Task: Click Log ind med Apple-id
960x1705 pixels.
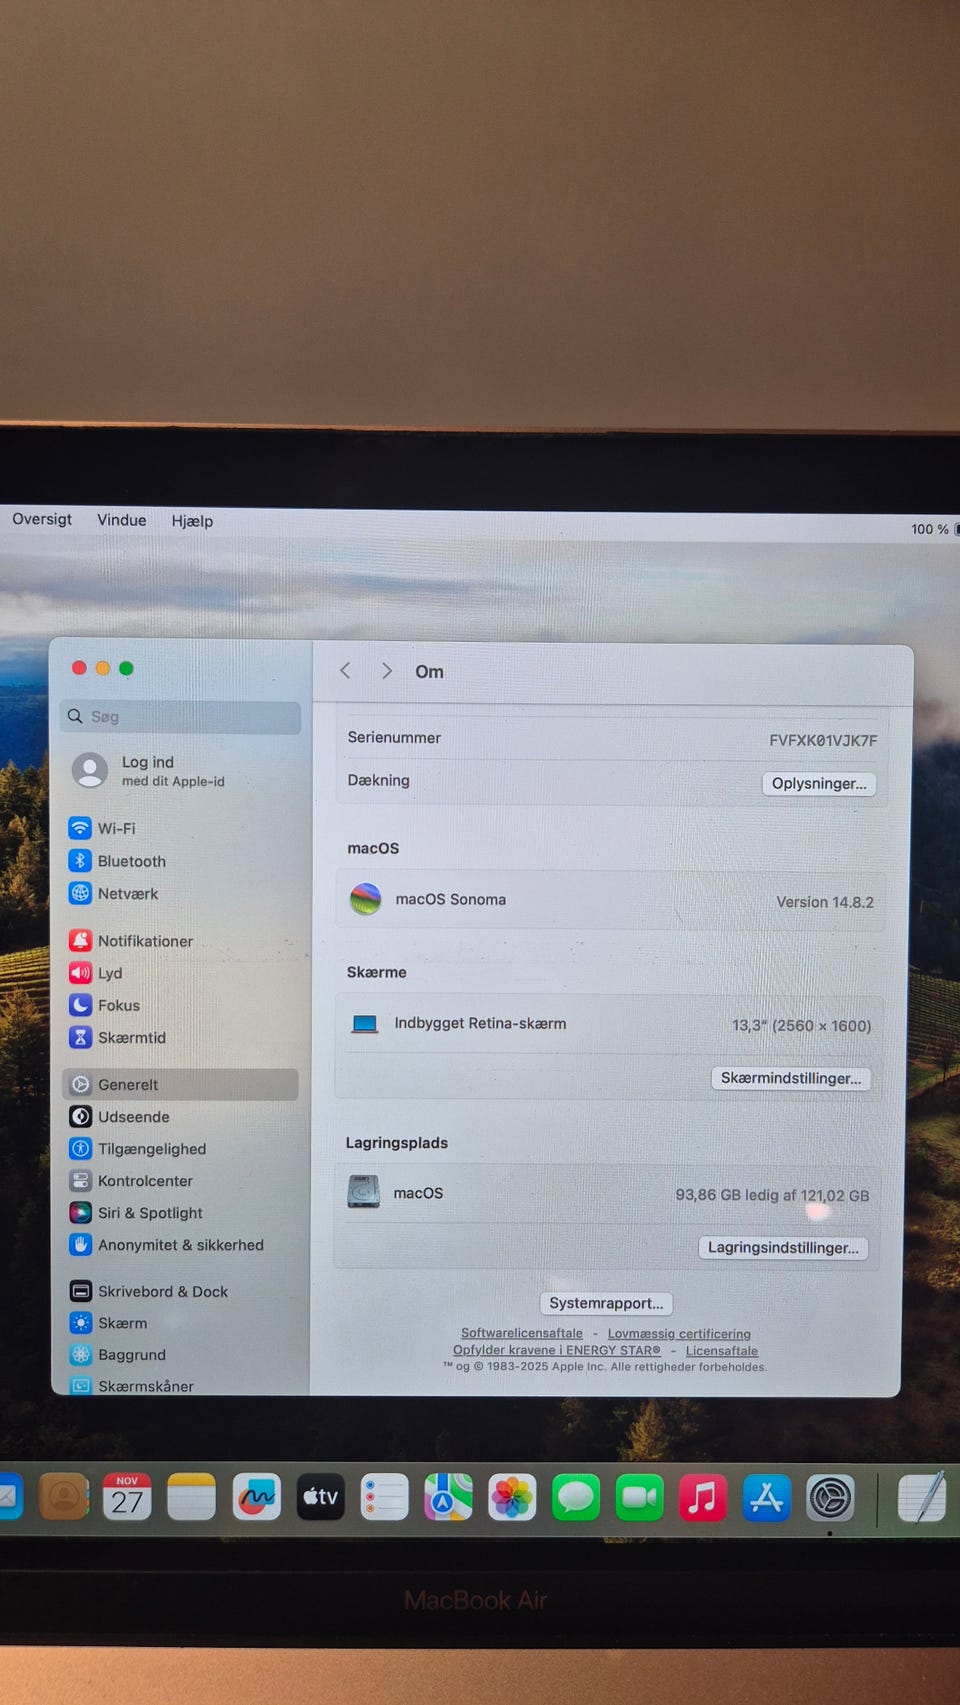Action: (x=150, y=771)
